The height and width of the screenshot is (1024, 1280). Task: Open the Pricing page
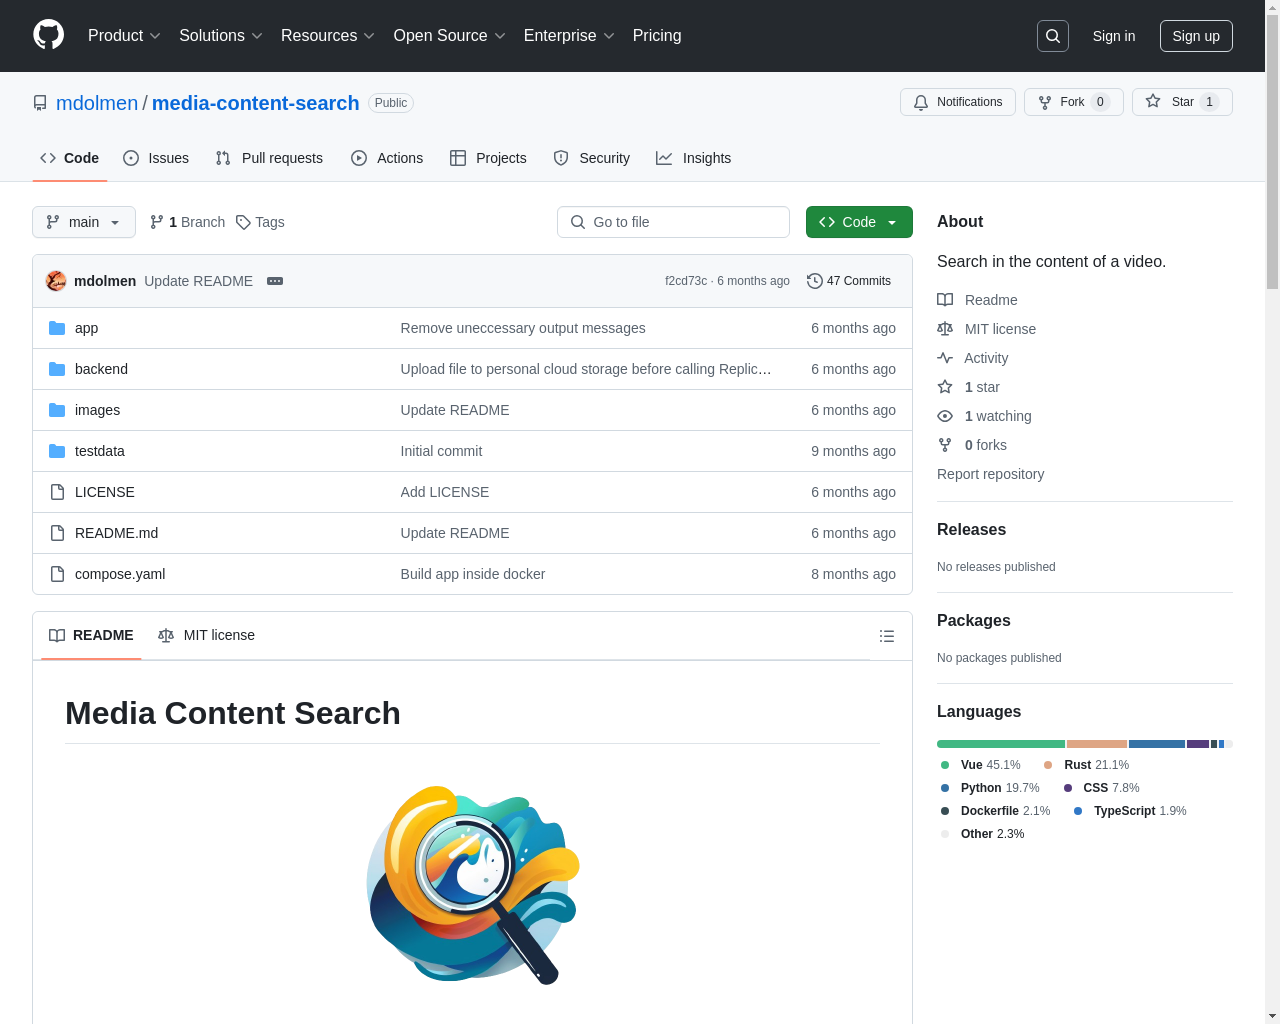(657, 36)
